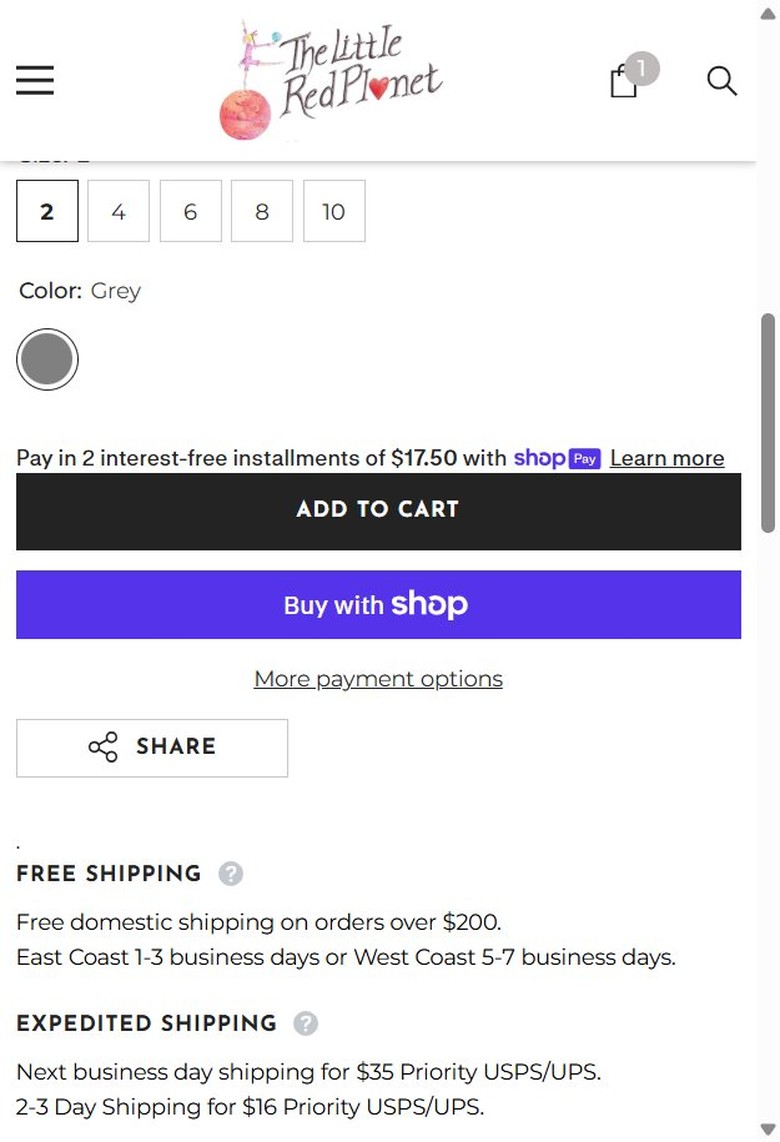The height and width of the screenshot is (1142, 780).
Task: Open the search magnifier icon
Action: pyautogui.click(x=722, y=81)
